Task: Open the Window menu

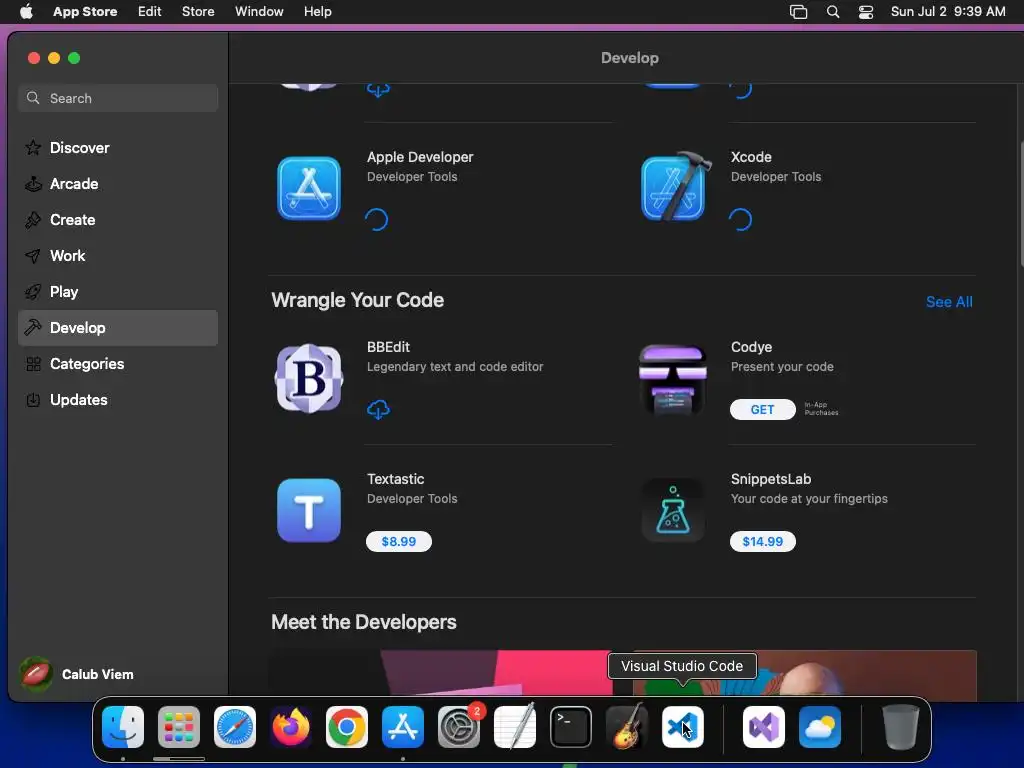Action: [x=259, y=11]
